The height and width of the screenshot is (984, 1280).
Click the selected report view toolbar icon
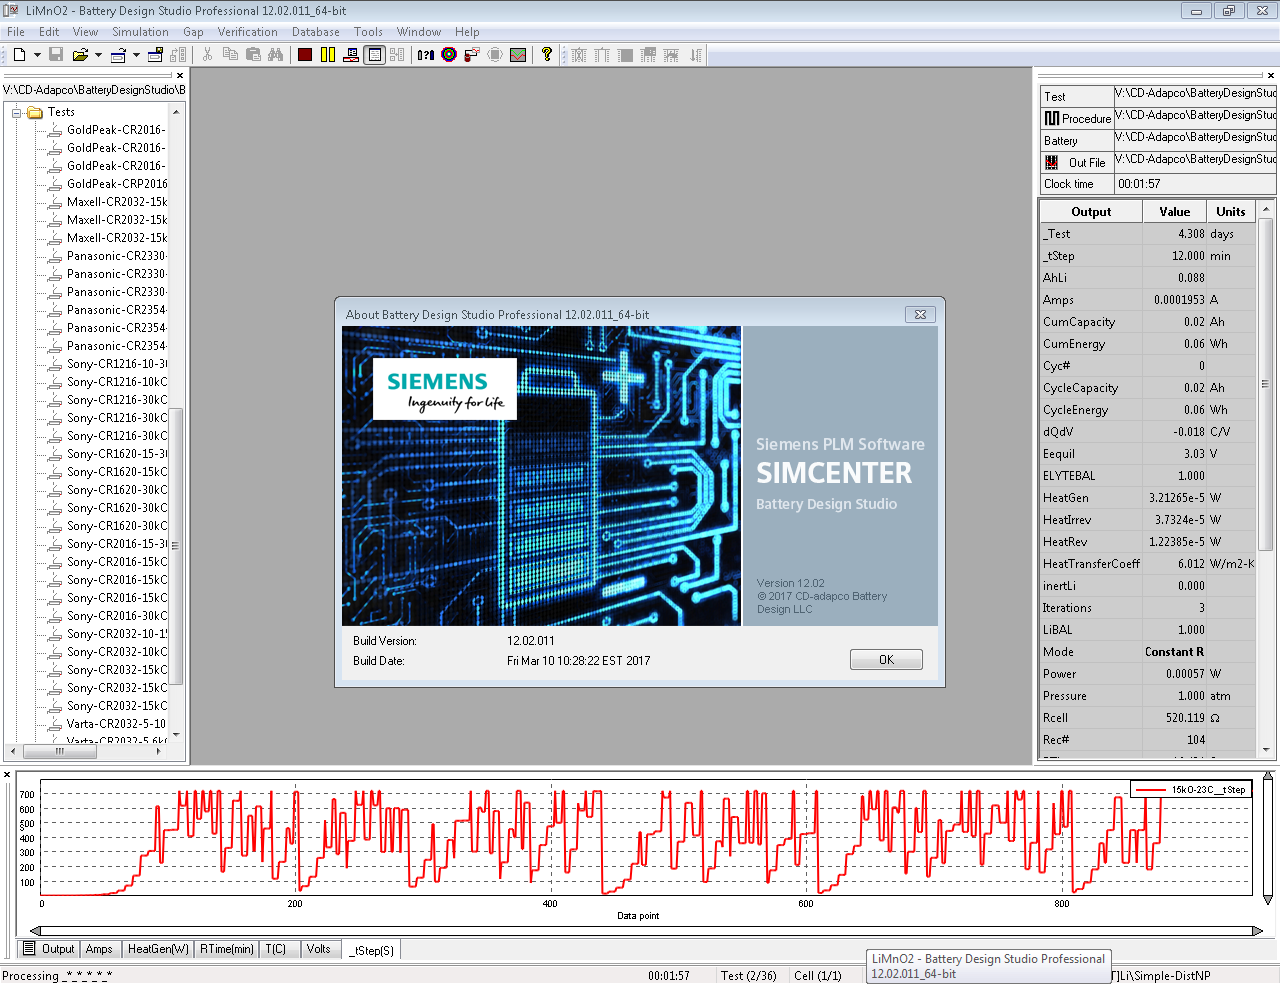(x=374, y=55)
